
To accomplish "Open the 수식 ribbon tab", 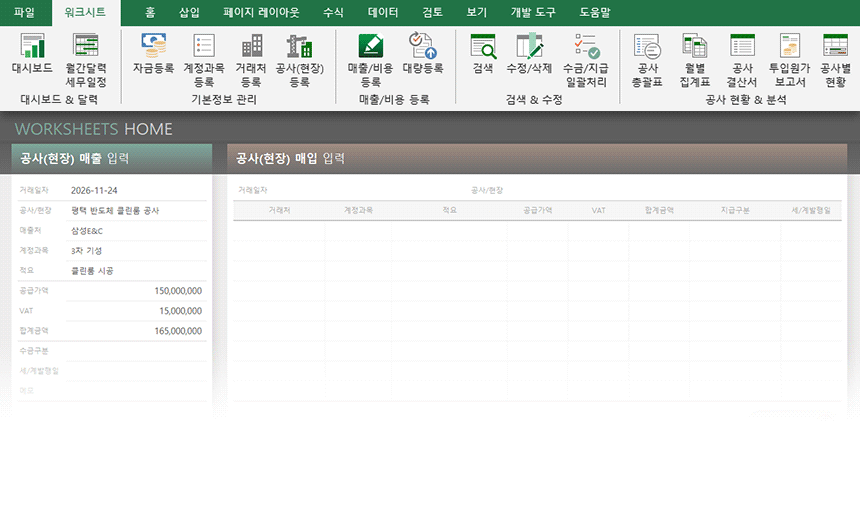I will (333, 13).
